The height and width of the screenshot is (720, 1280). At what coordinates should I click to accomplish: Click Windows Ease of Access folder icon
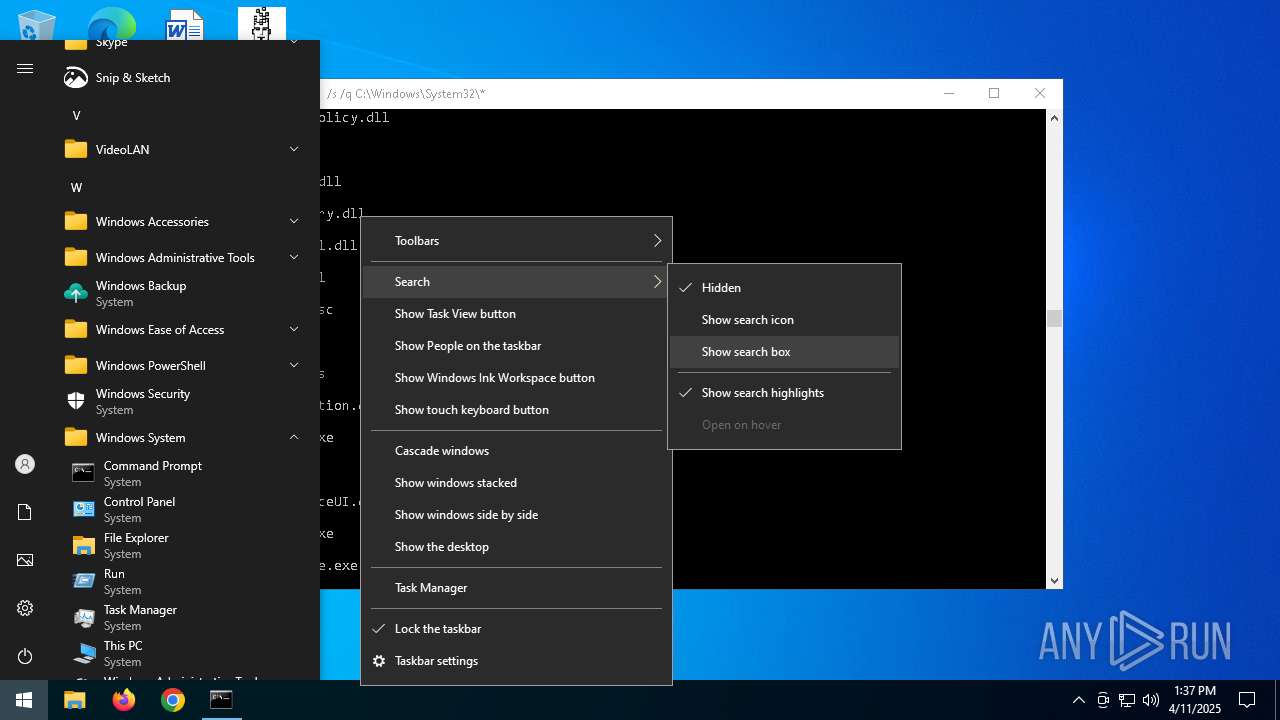tap(76, 330)
